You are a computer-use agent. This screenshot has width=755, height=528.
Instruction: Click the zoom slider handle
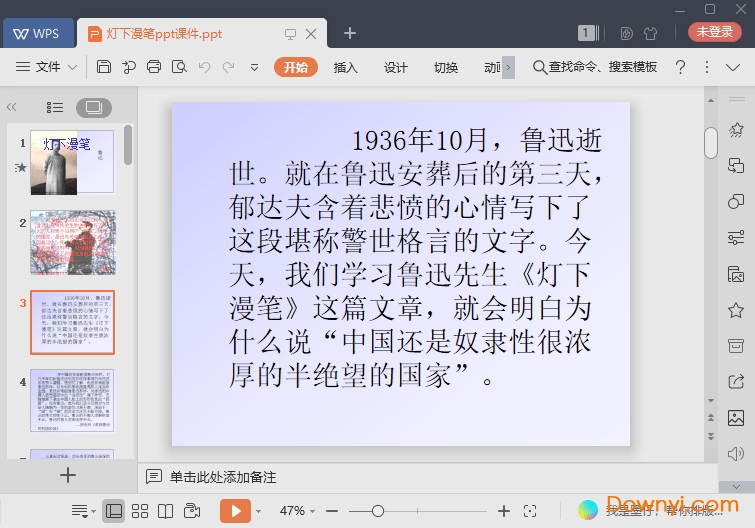tap(377, 511)
